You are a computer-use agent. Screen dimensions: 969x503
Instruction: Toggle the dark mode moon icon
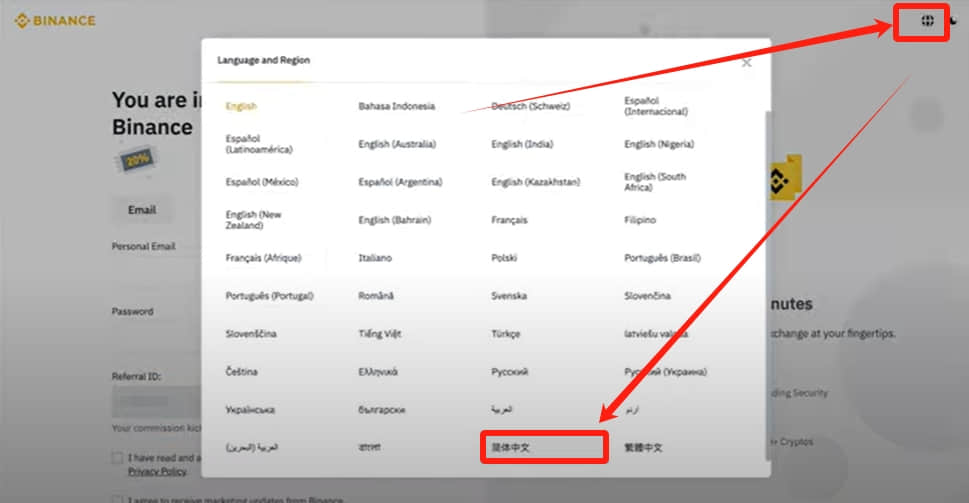pyautogui.click(x=953, y=21)
